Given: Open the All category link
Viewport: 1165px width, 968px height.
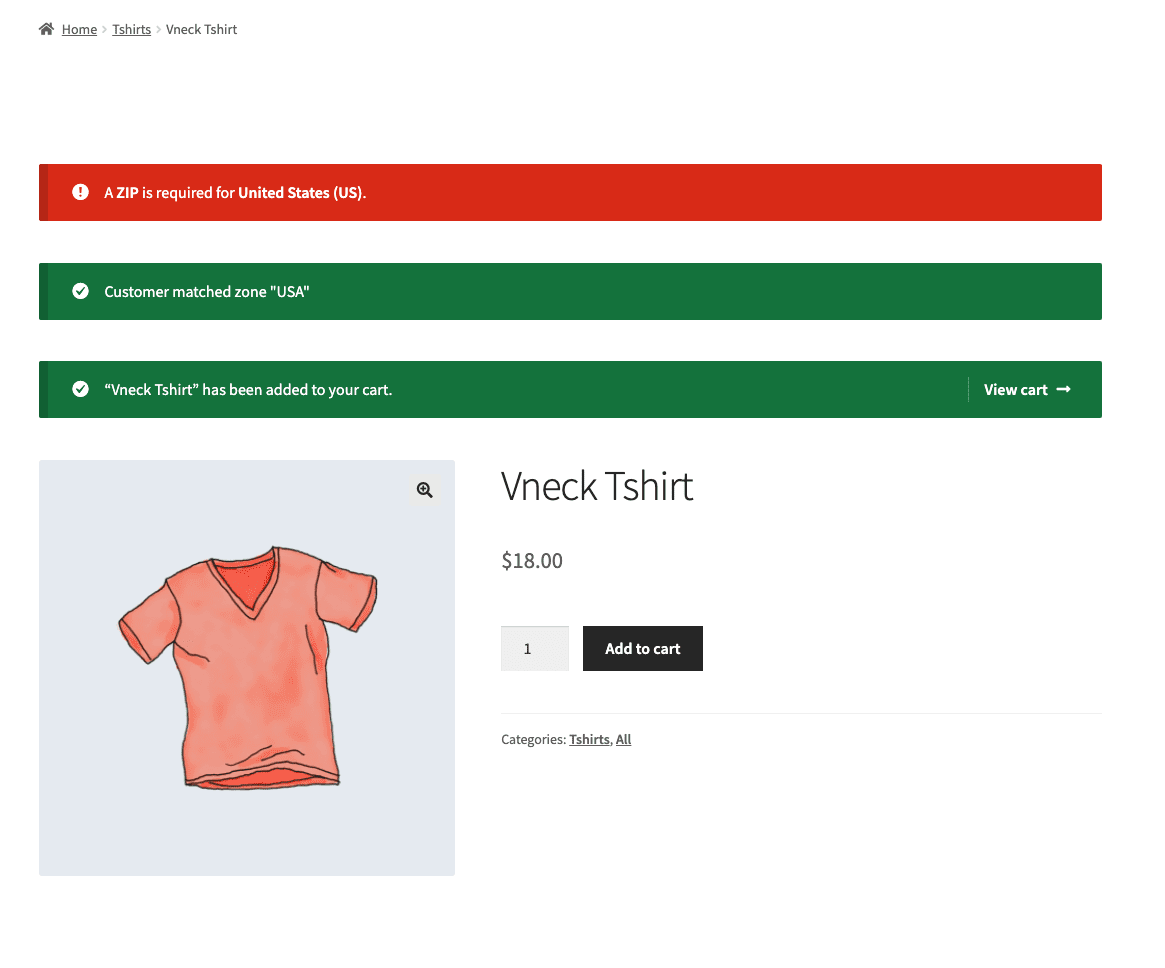Looking at the screenshot, I should [623, 739].
